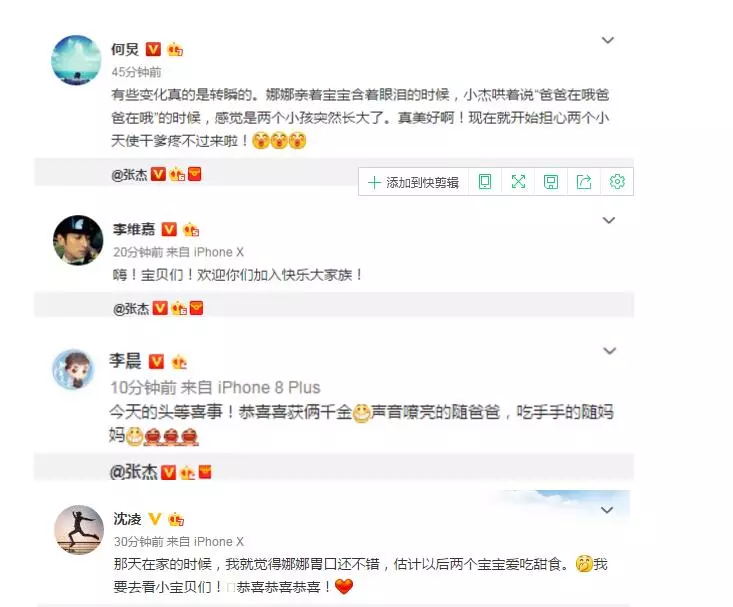Click the username 何炅

pos(125,49)
